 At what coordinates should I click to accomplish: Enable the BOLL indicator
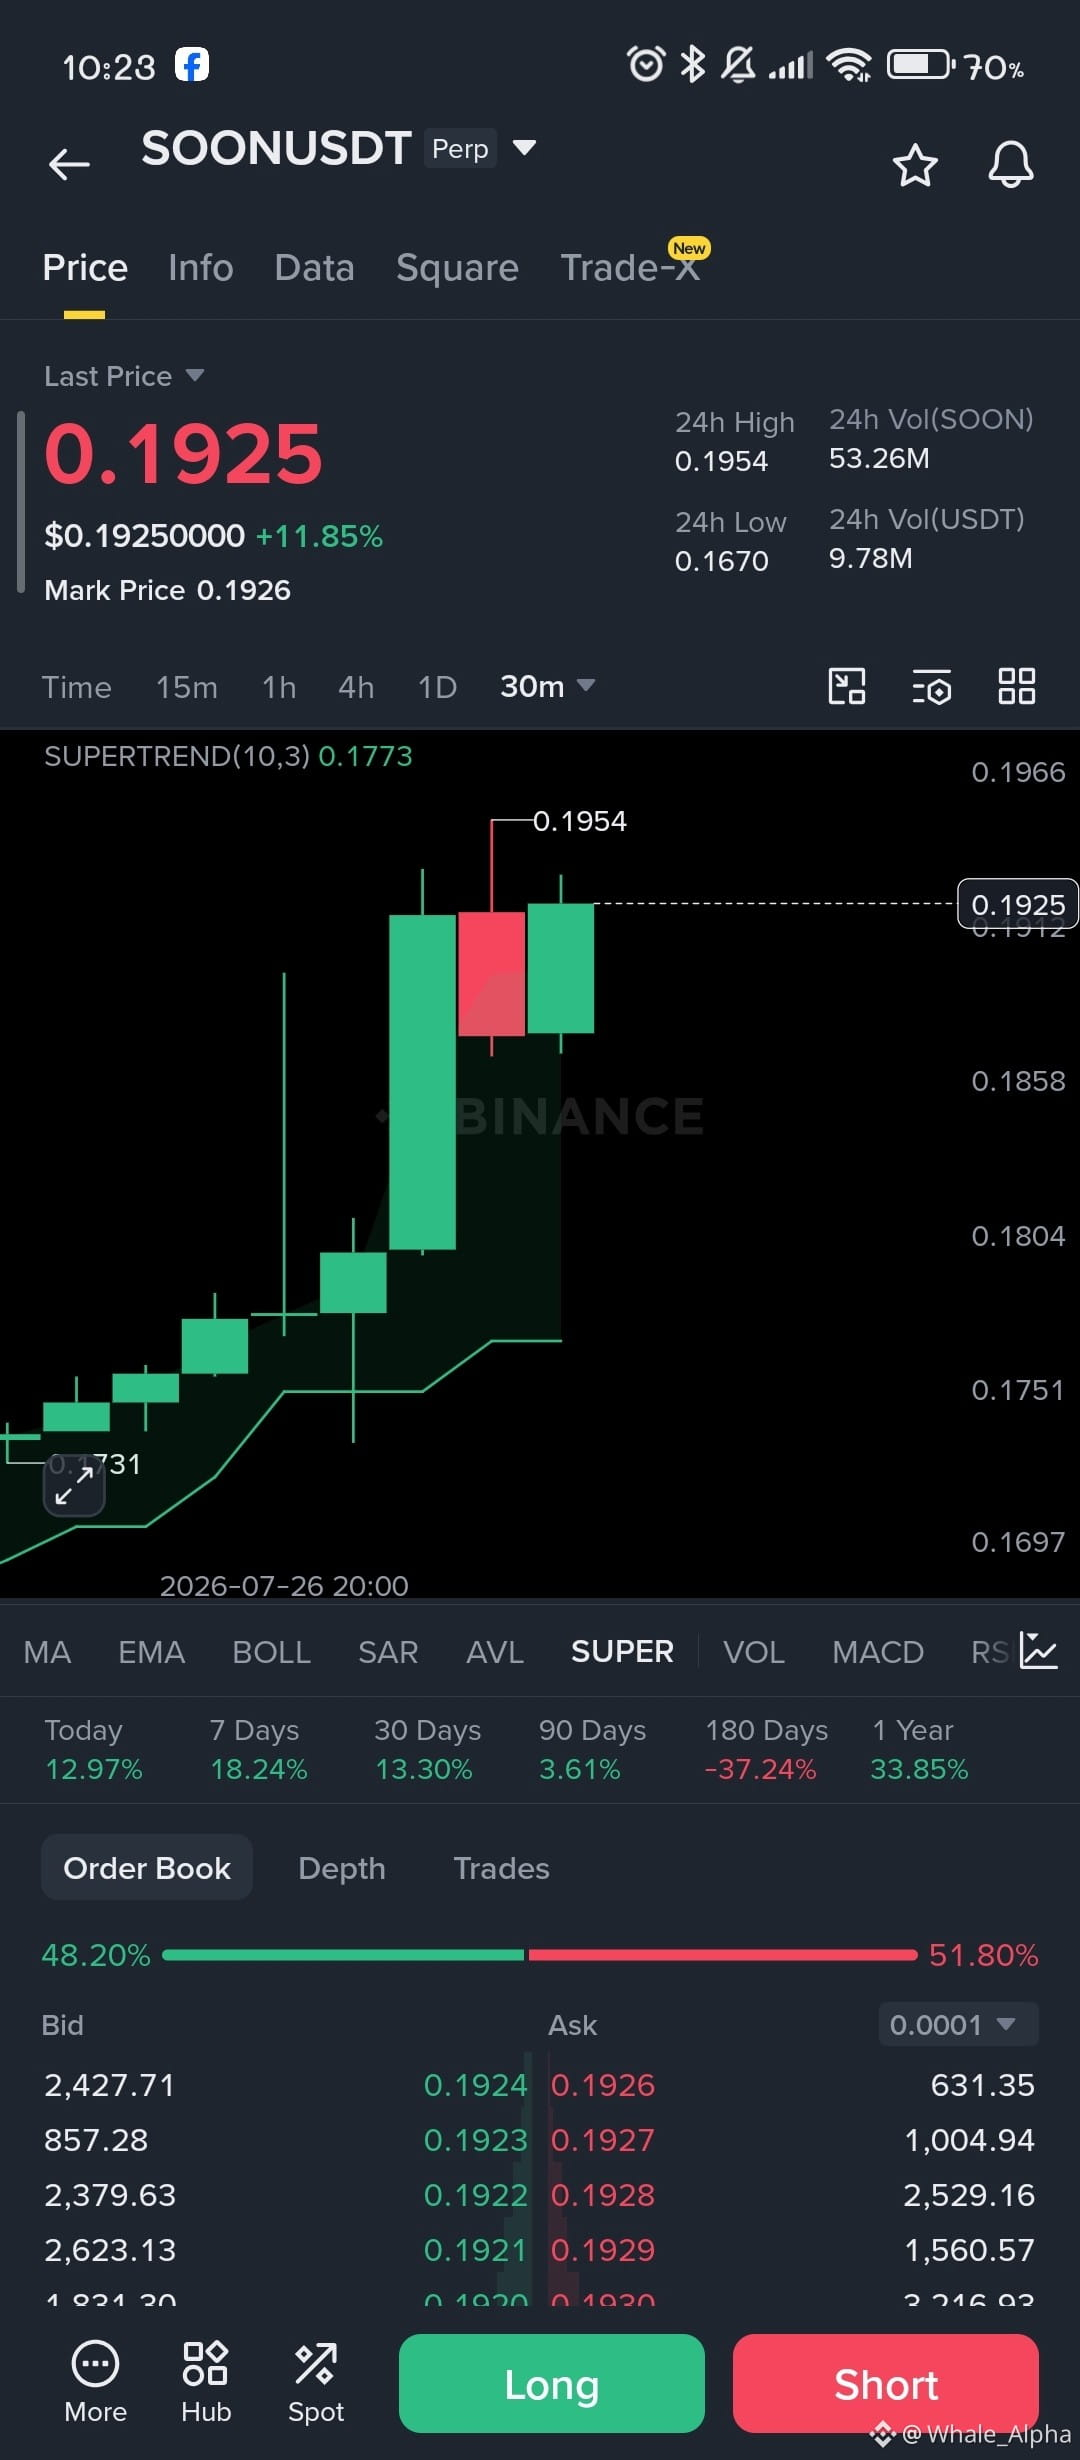click(272, 1652)
